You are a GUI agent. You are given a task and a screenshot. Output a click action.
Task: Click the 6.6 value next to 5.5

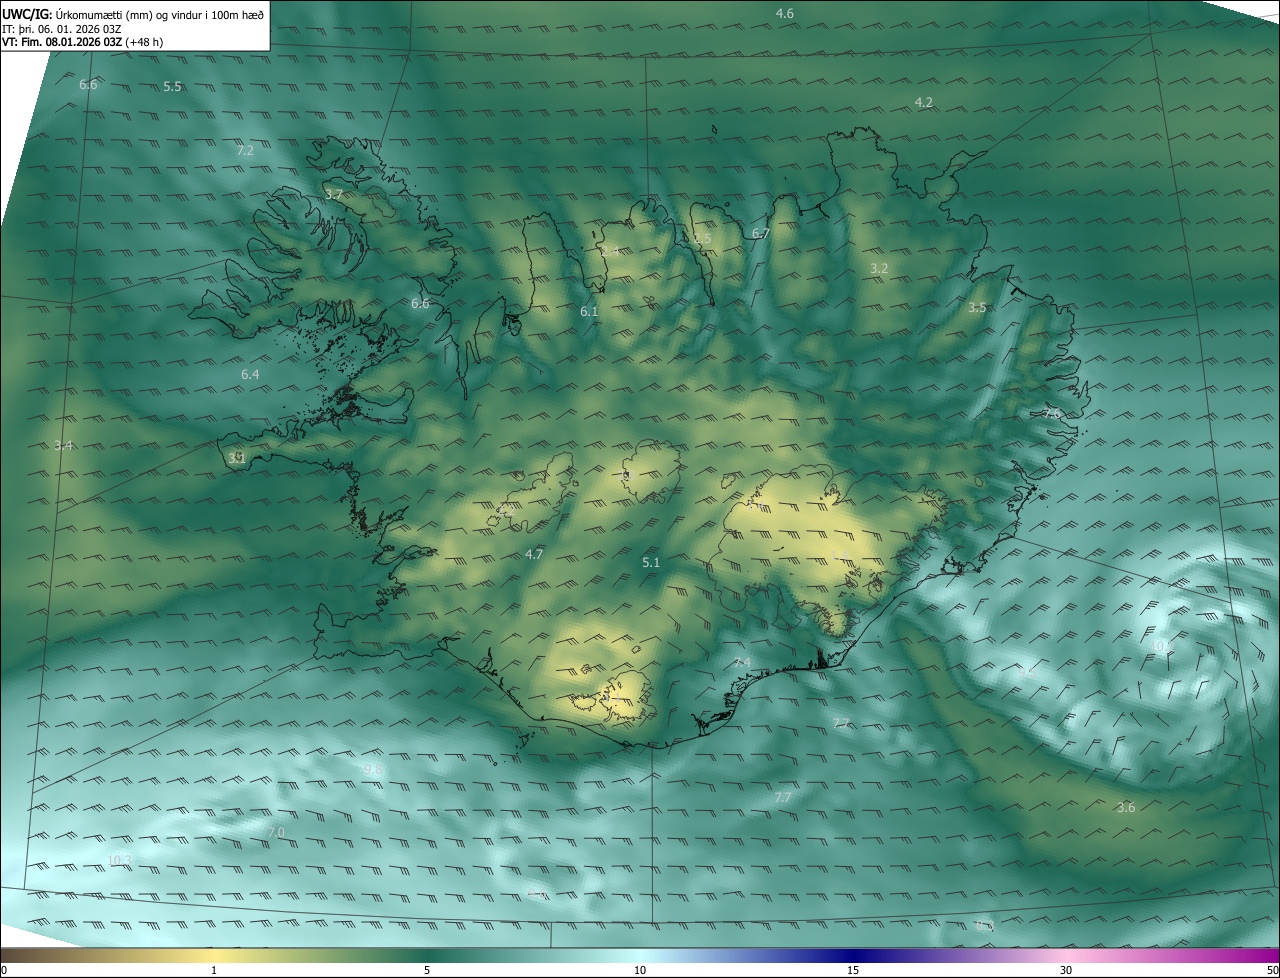point(88,85)
